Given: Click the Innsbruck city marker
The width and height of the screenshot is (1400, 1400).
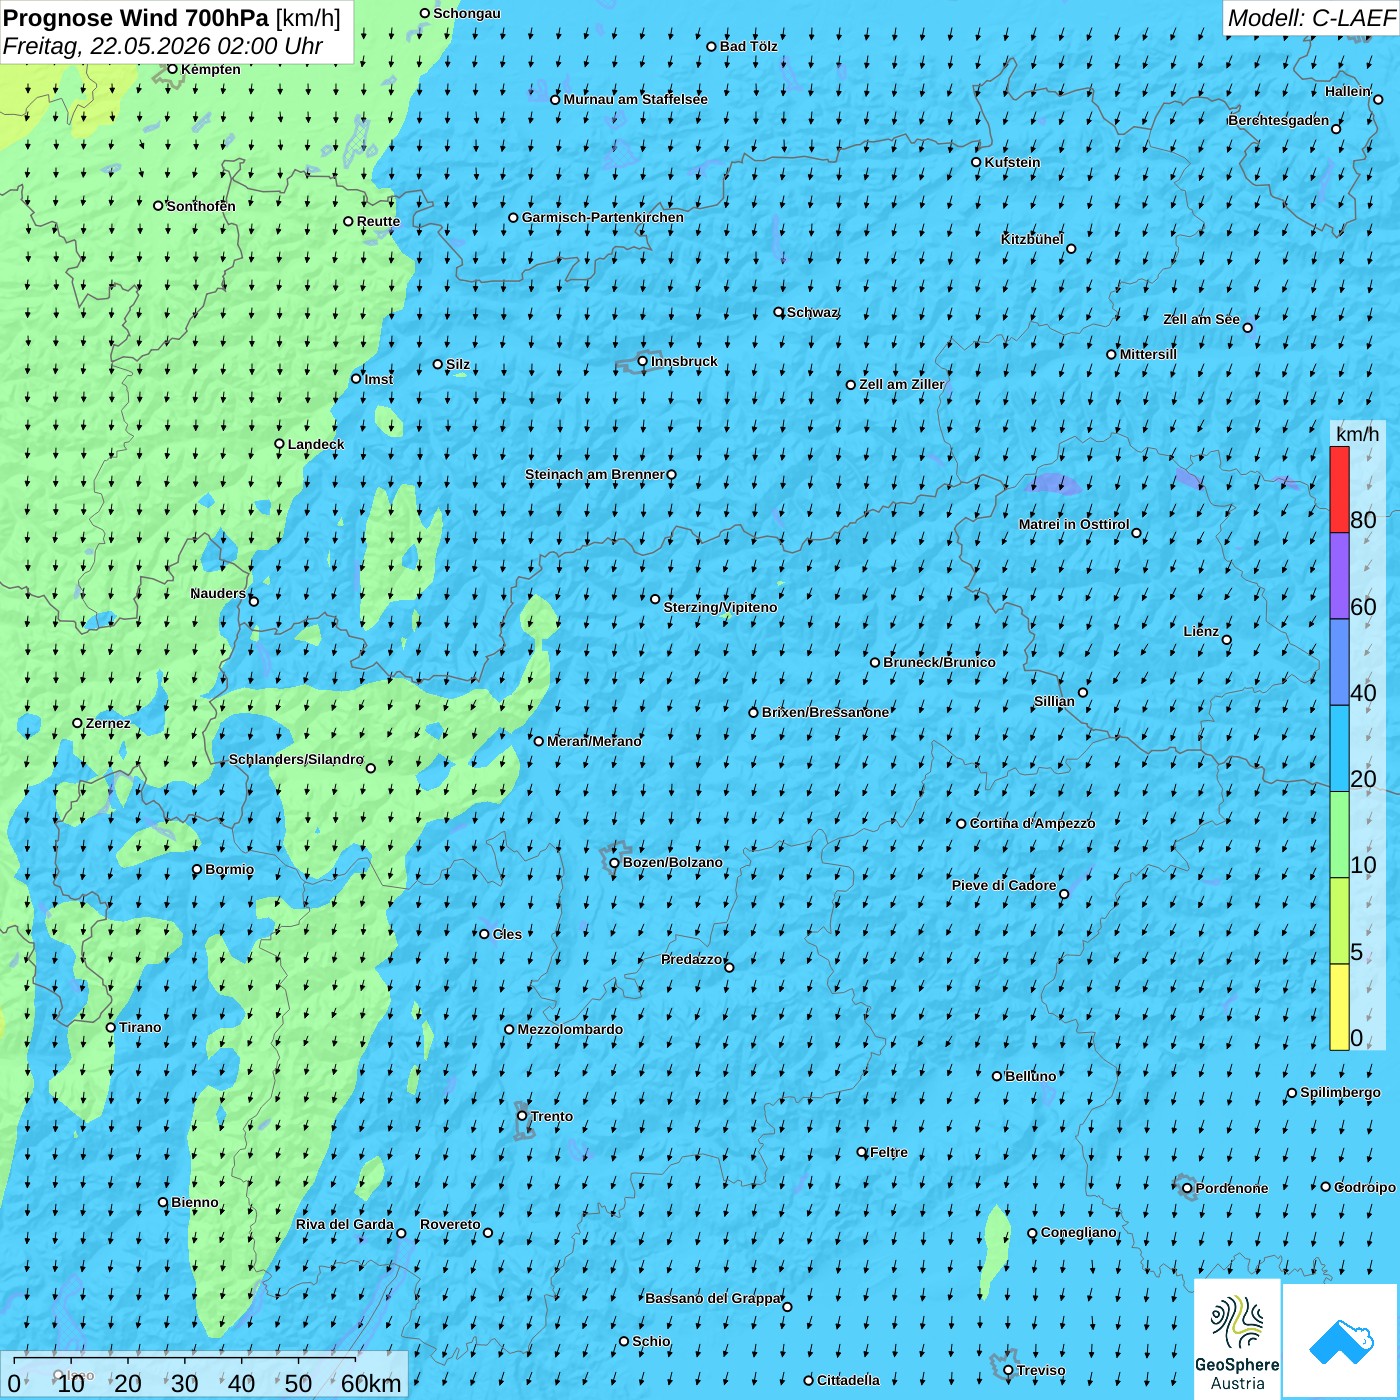Looking at the screenshot, I should tap(643, 362).
